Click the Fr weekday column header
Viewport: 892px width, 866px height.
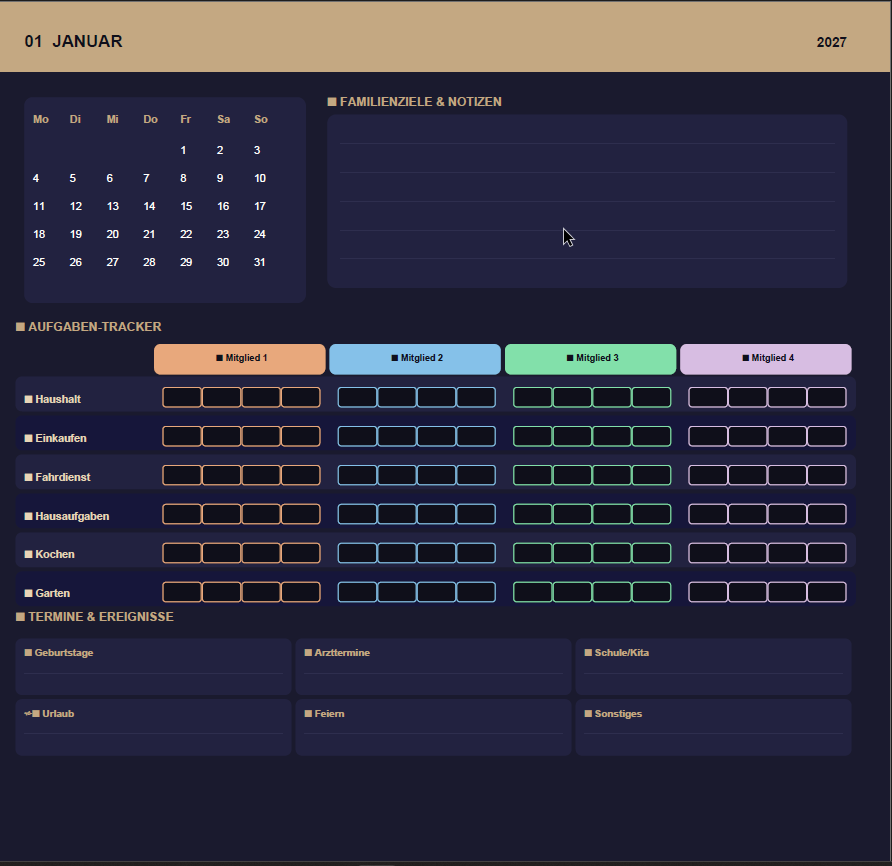tap(185, 119)
